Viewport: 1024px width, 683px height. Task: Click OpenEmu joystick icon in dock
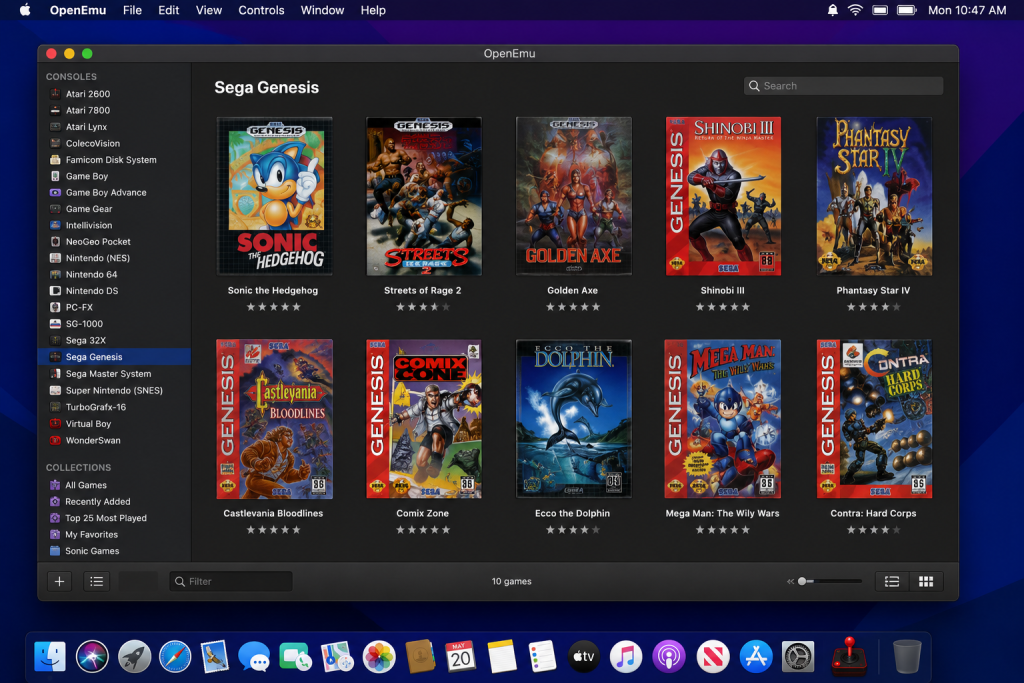point(849,656)
